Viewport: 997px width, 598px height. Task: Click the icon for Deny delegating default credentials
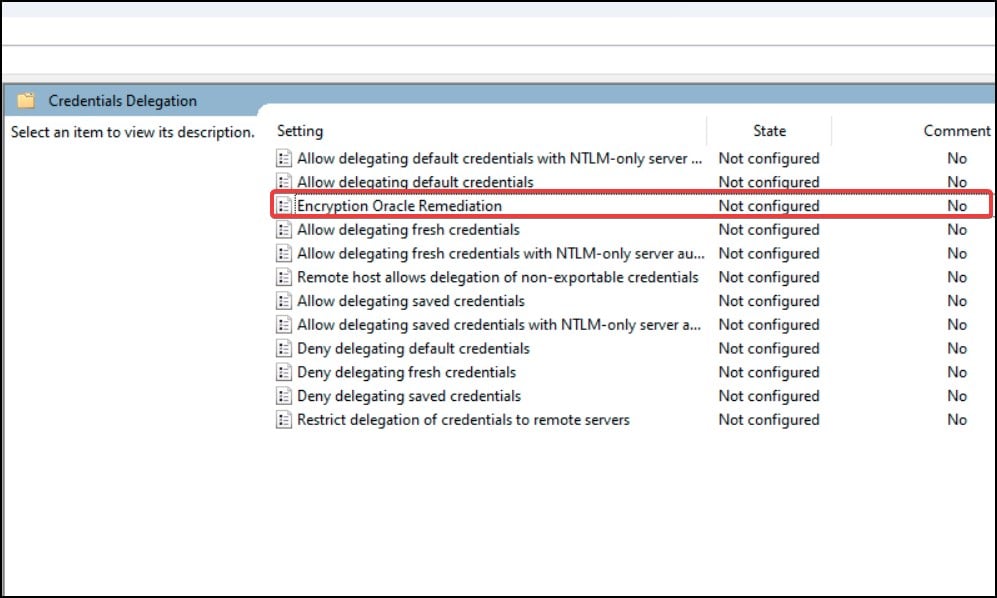(284, 349)
